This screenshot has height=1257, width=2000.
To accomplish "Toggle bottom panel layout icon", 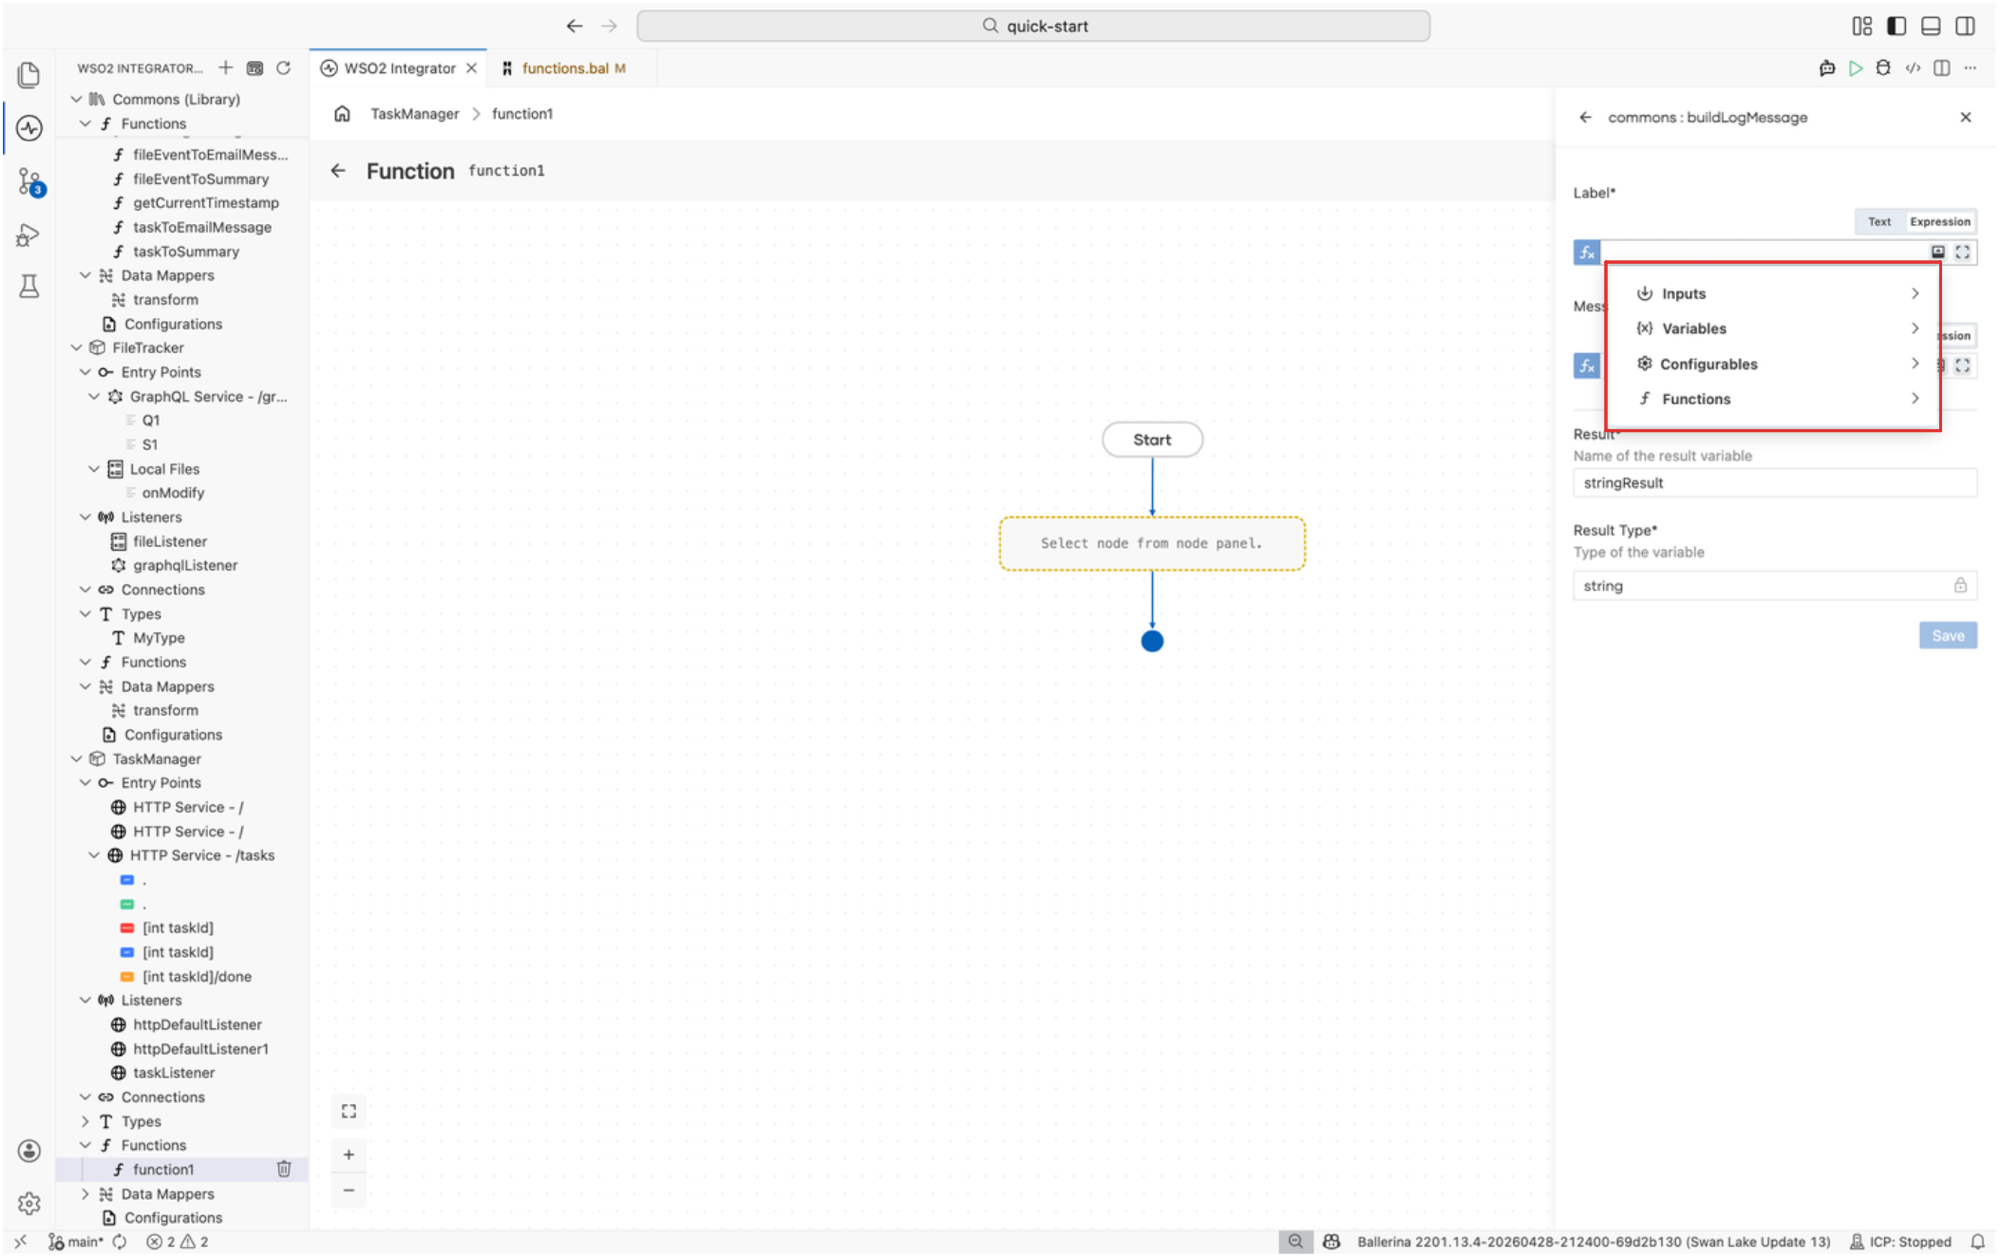I will (x=1931, y=26).
